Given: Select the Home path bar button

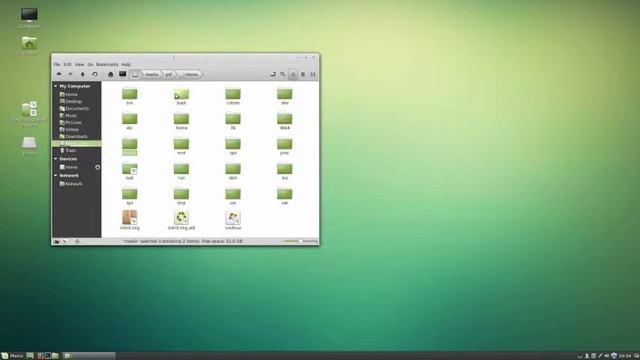Looking at the screenshot, I should click(x=189, y=75).
